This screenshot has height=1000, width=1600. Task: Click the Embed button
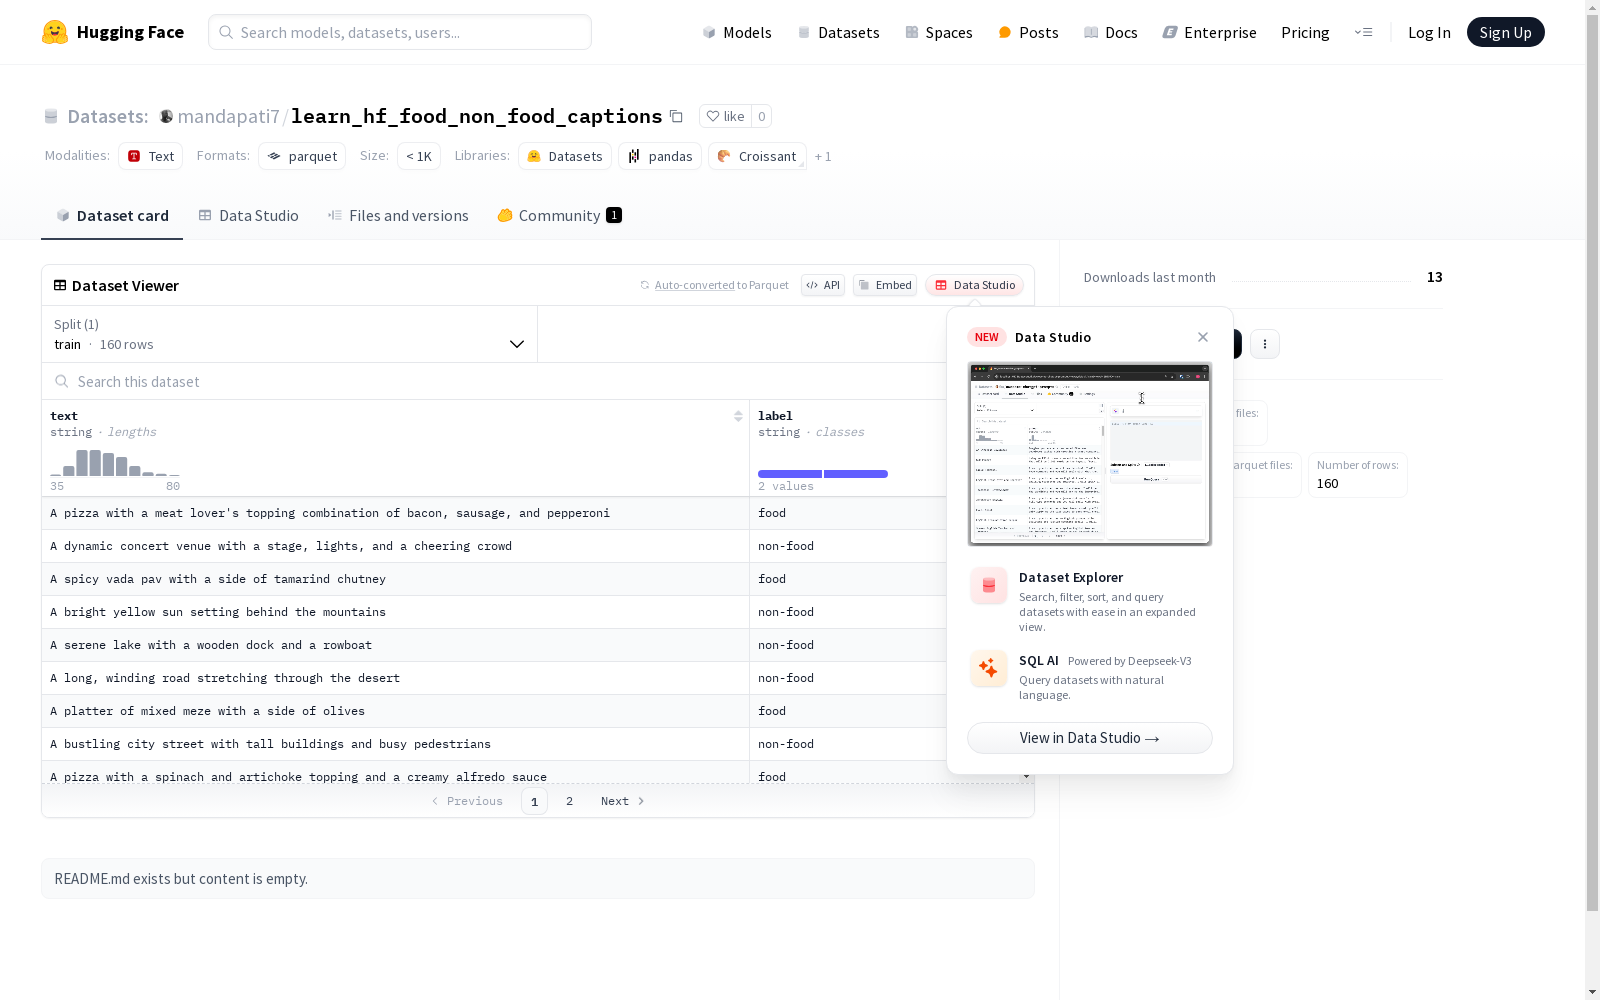pos(885,285)
